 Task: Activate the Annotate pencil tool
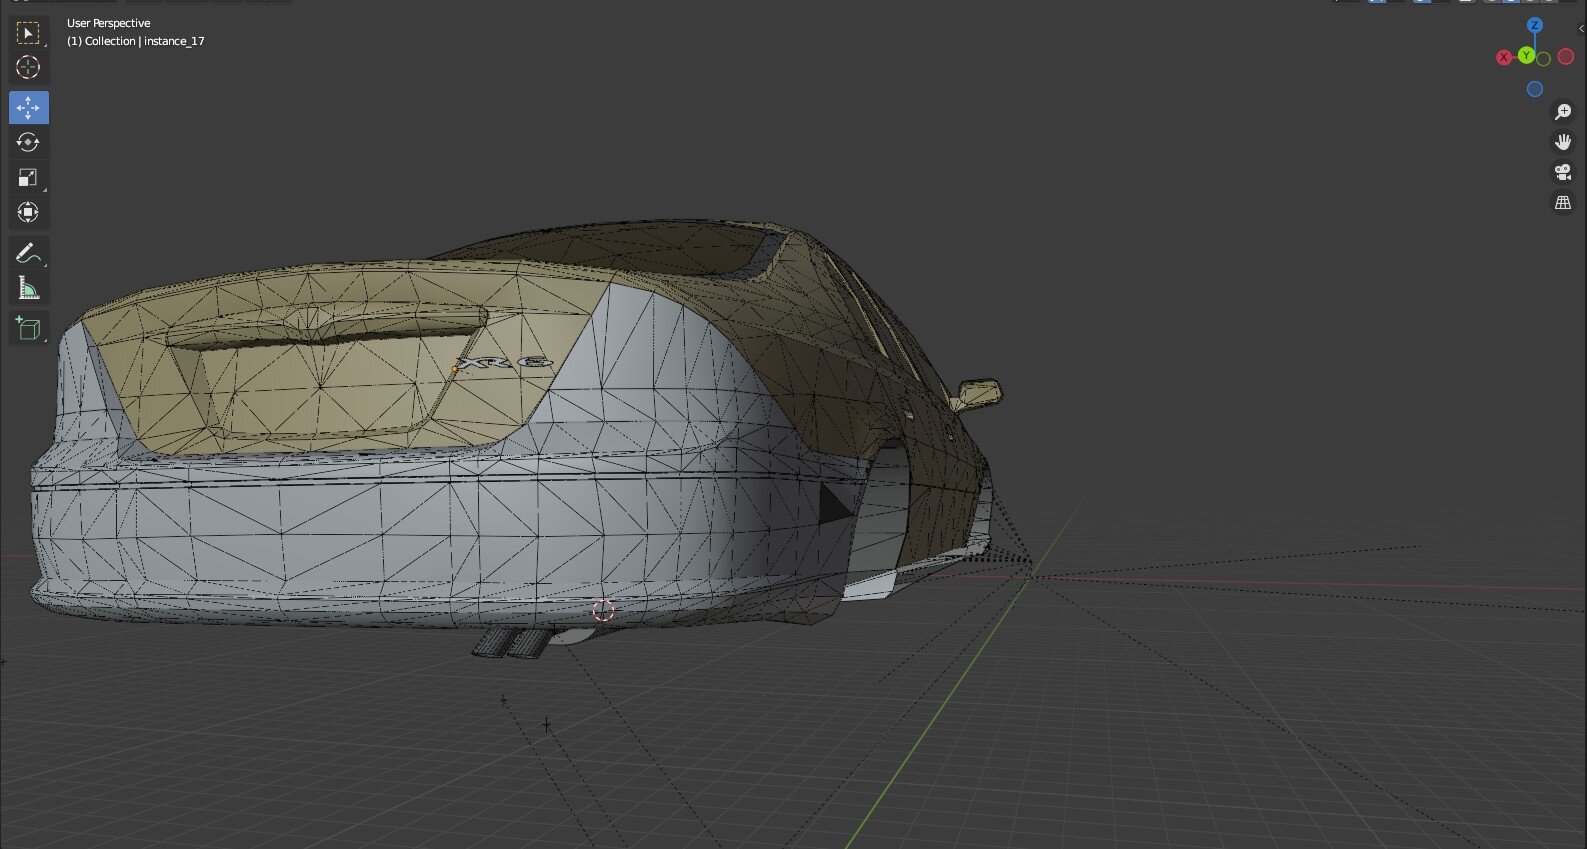28,253
